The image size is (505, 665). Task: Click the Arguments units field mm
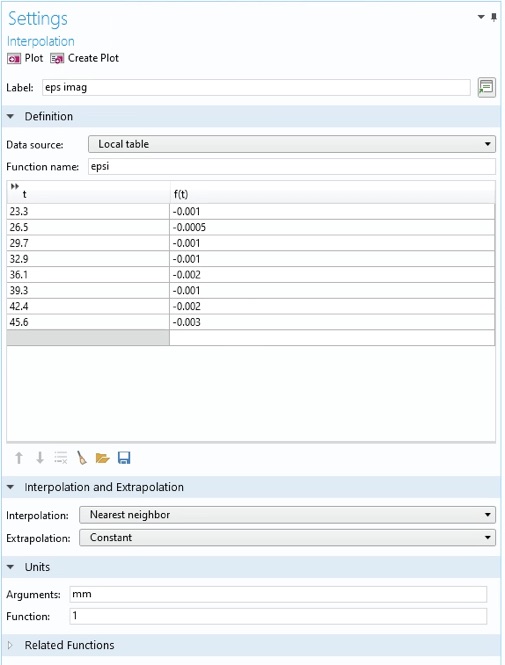coord(278,594)
